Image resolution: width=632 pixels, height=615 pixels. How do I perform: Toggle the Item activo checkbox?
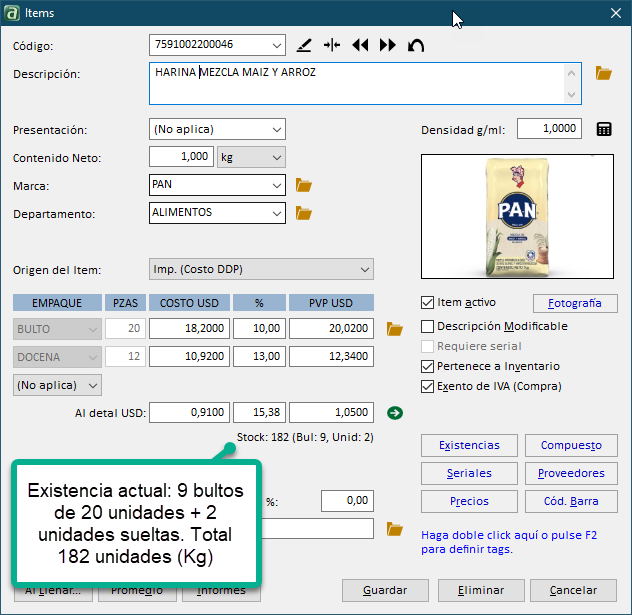point(428,302)
